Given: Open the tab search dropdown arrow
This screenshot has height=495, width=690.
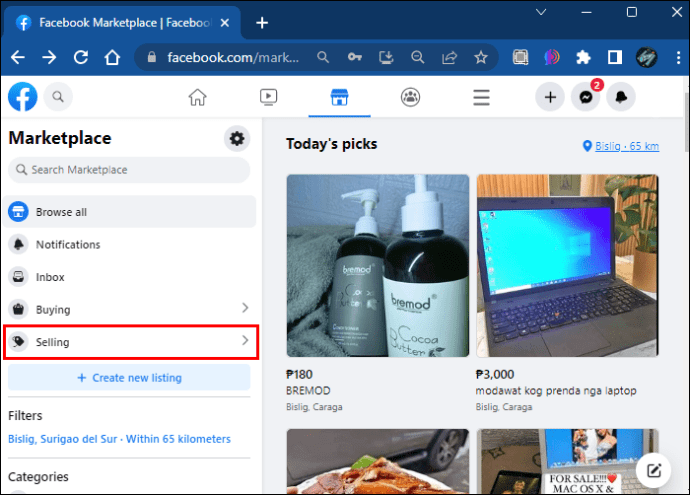Looking at the screenshot, I should 541,12.
